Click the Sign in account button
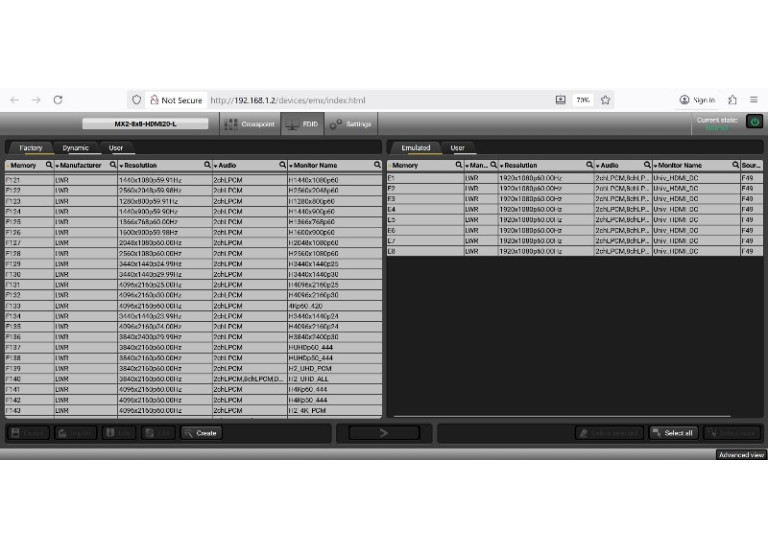Viewport: 768px width, 548px height. pos(697,100)
